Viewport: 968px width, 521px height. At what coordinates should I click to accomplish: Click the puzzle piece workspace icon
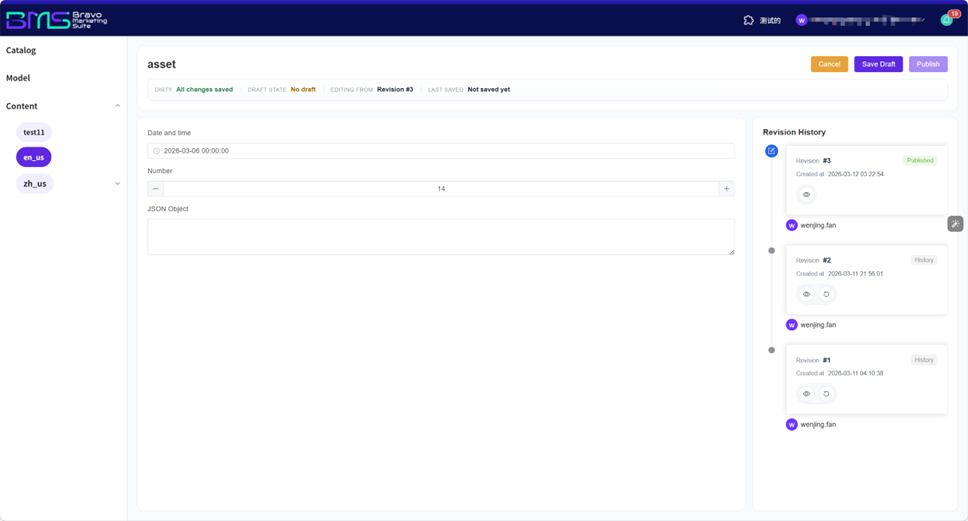click(748, 20)
